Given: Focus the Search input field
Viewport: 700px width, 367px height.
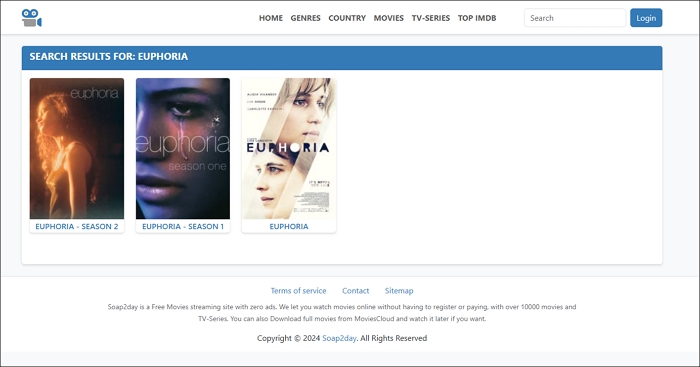Looking at the screenshot, I should pyautogui.click(x=575, y=18).
